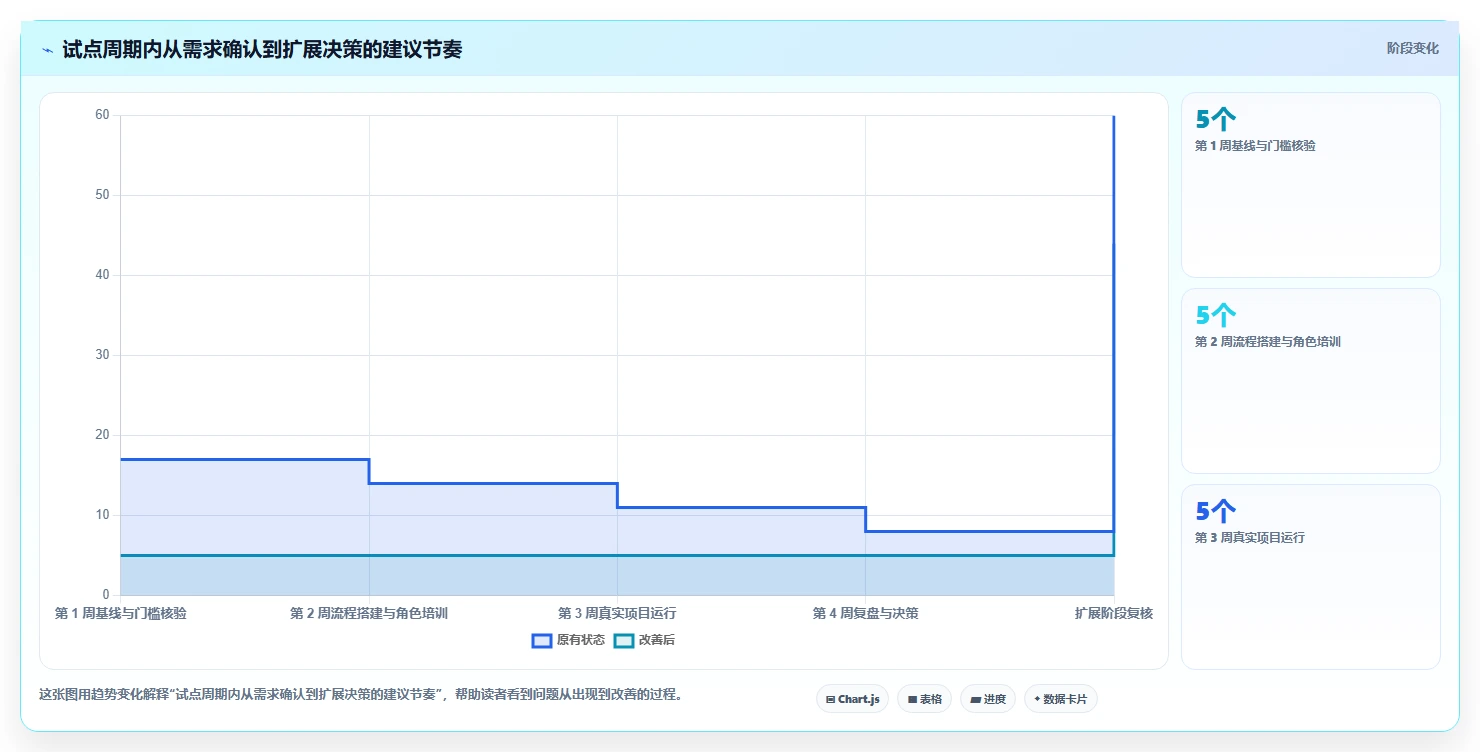Image resolution: width=1480 pixels, height=752 pixels.
Task: Click the y-axis value 50
Action: pyautogui.click(x=102, y=195)
